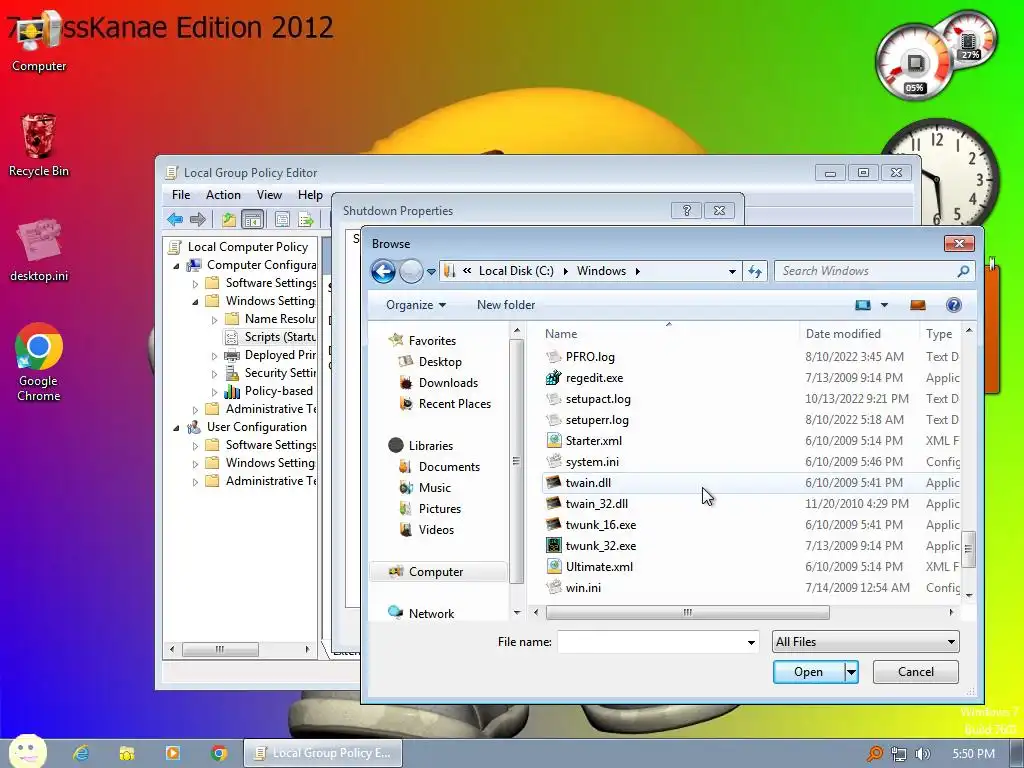Click the refresh button beside the address bar
The height and width of the screenshot is (768, 1024).
point(755,271)
